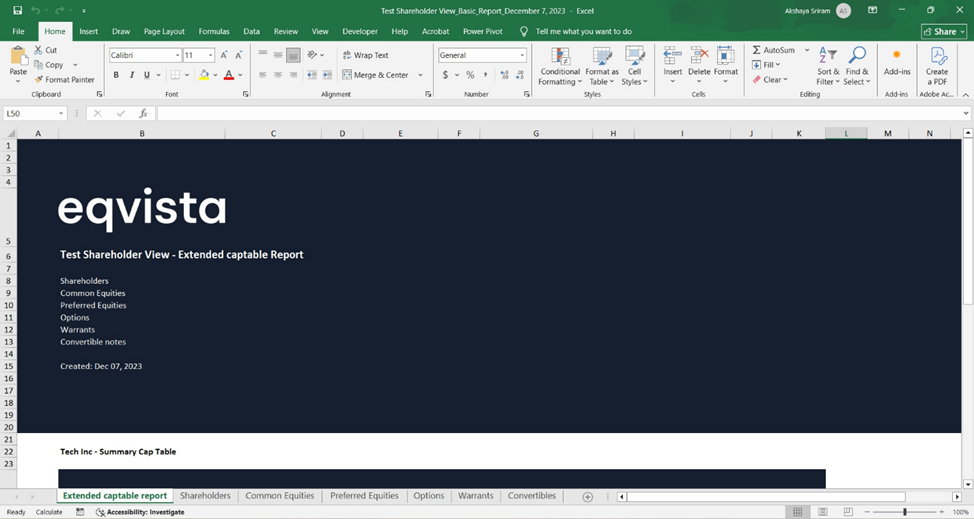
Task: Open the Preferred Equities sheet tab
Action: tap(364, 495)
